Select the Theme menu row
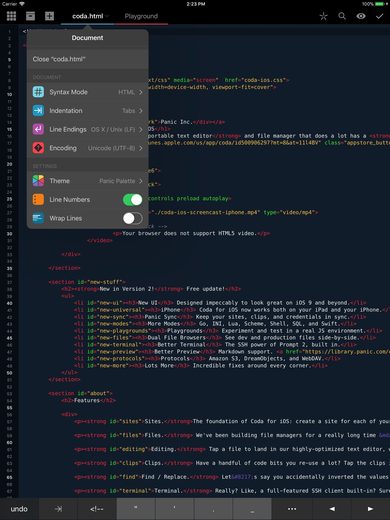Screen dimensions: 390x520 (88, 181)
